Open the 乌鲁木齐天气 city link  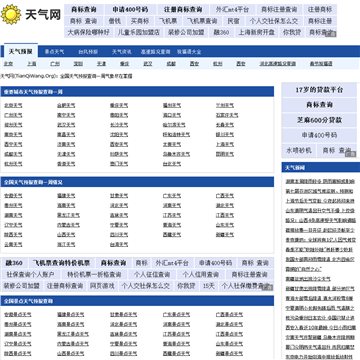tap(176, 154)
